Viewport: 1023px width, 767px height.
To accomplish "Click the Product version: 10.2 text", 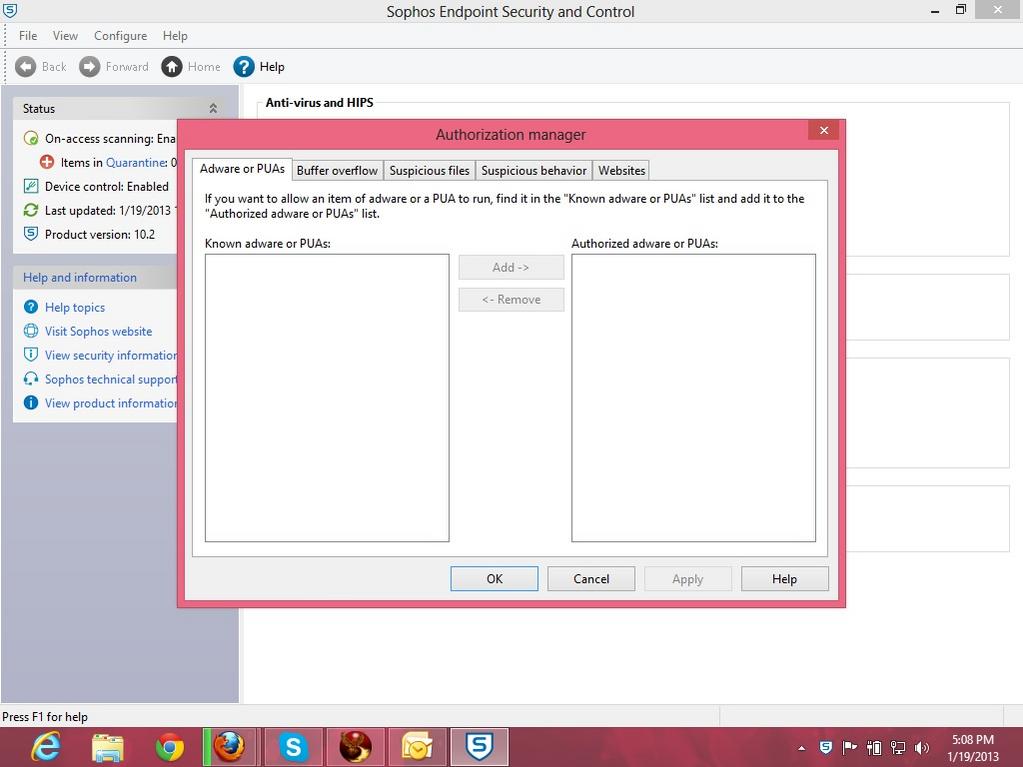I will coord(100,234).
